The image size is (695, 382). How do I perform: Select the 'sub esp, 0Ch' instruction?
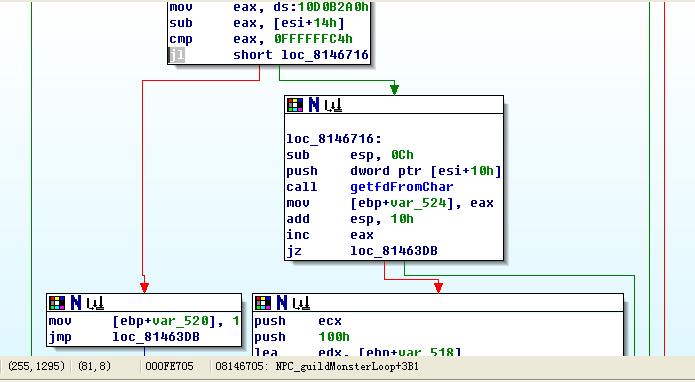(x=350, y=155)
